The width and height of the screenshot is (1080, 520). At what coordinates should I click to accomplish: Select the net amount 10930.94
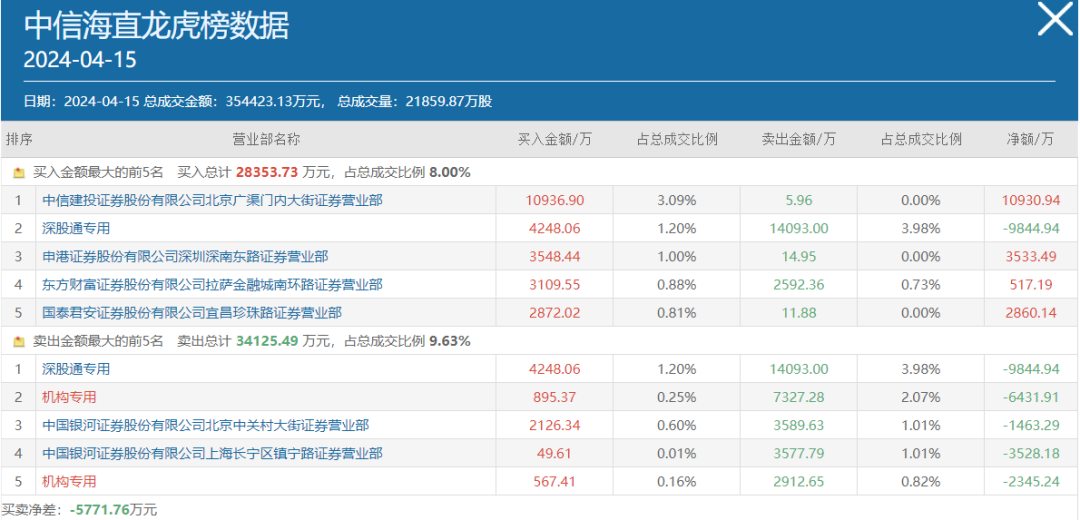pos(1030,200)
